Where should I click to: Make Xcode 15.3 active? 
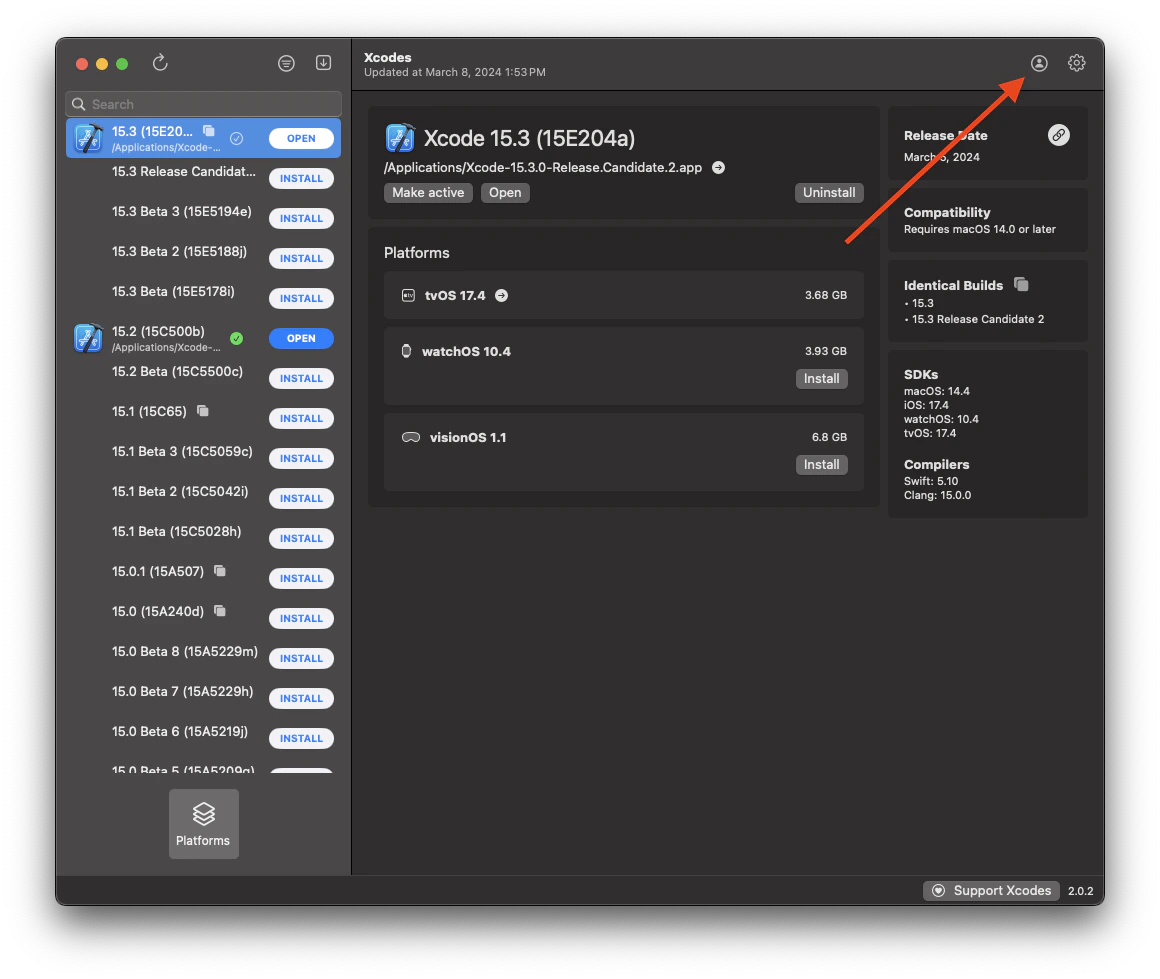click(x=428, y=192)
